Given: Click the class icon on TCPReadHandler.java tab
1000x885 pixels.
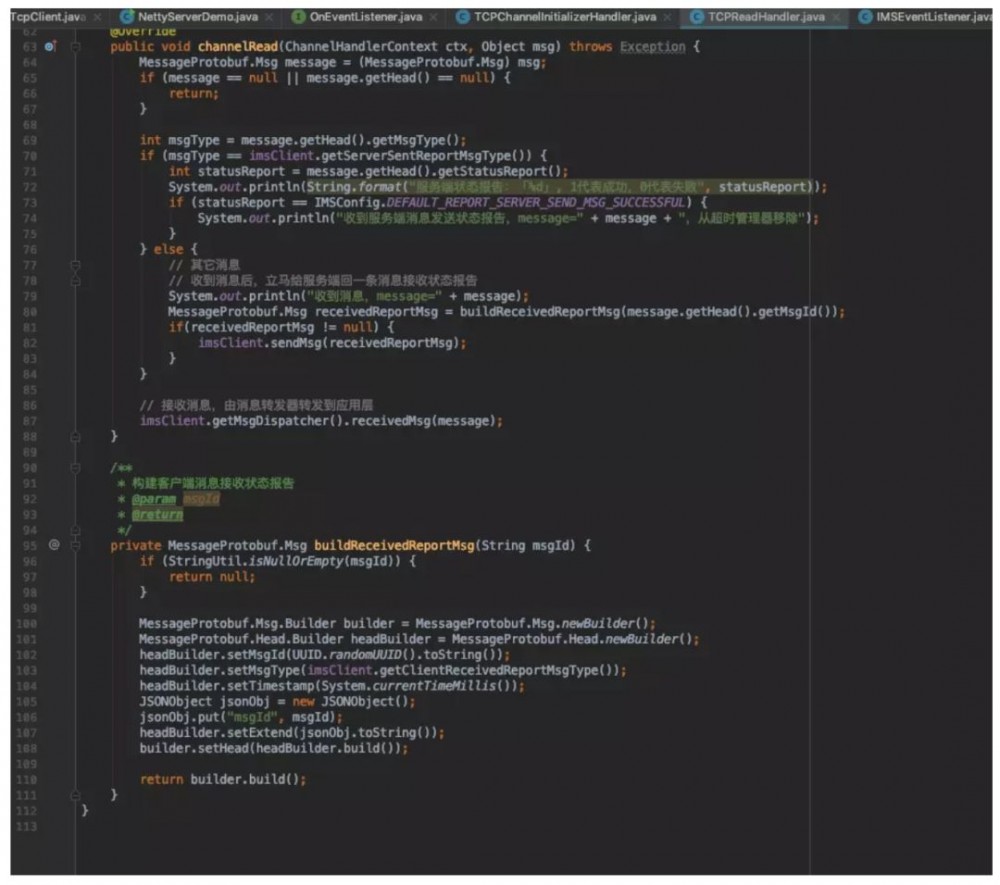Looking at the screenshot, I should tap(697, 17).
